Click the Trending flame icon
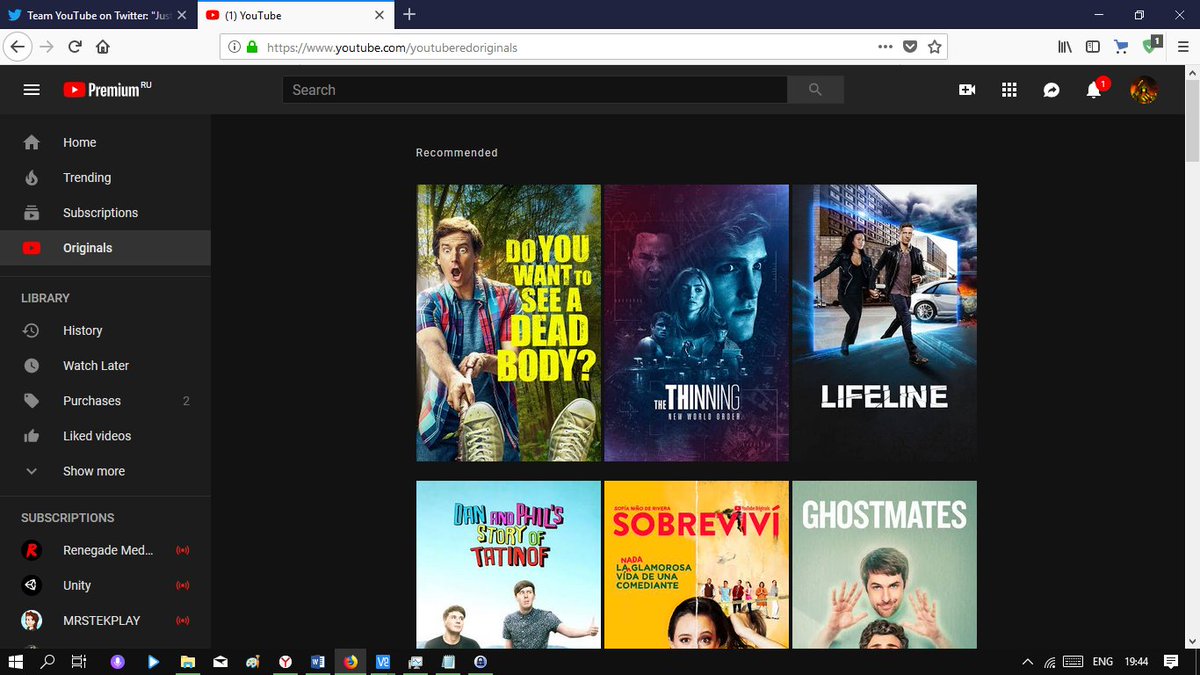Image resolution: width=1200 pixels, height=675 pixels. [x=31, y=178]
